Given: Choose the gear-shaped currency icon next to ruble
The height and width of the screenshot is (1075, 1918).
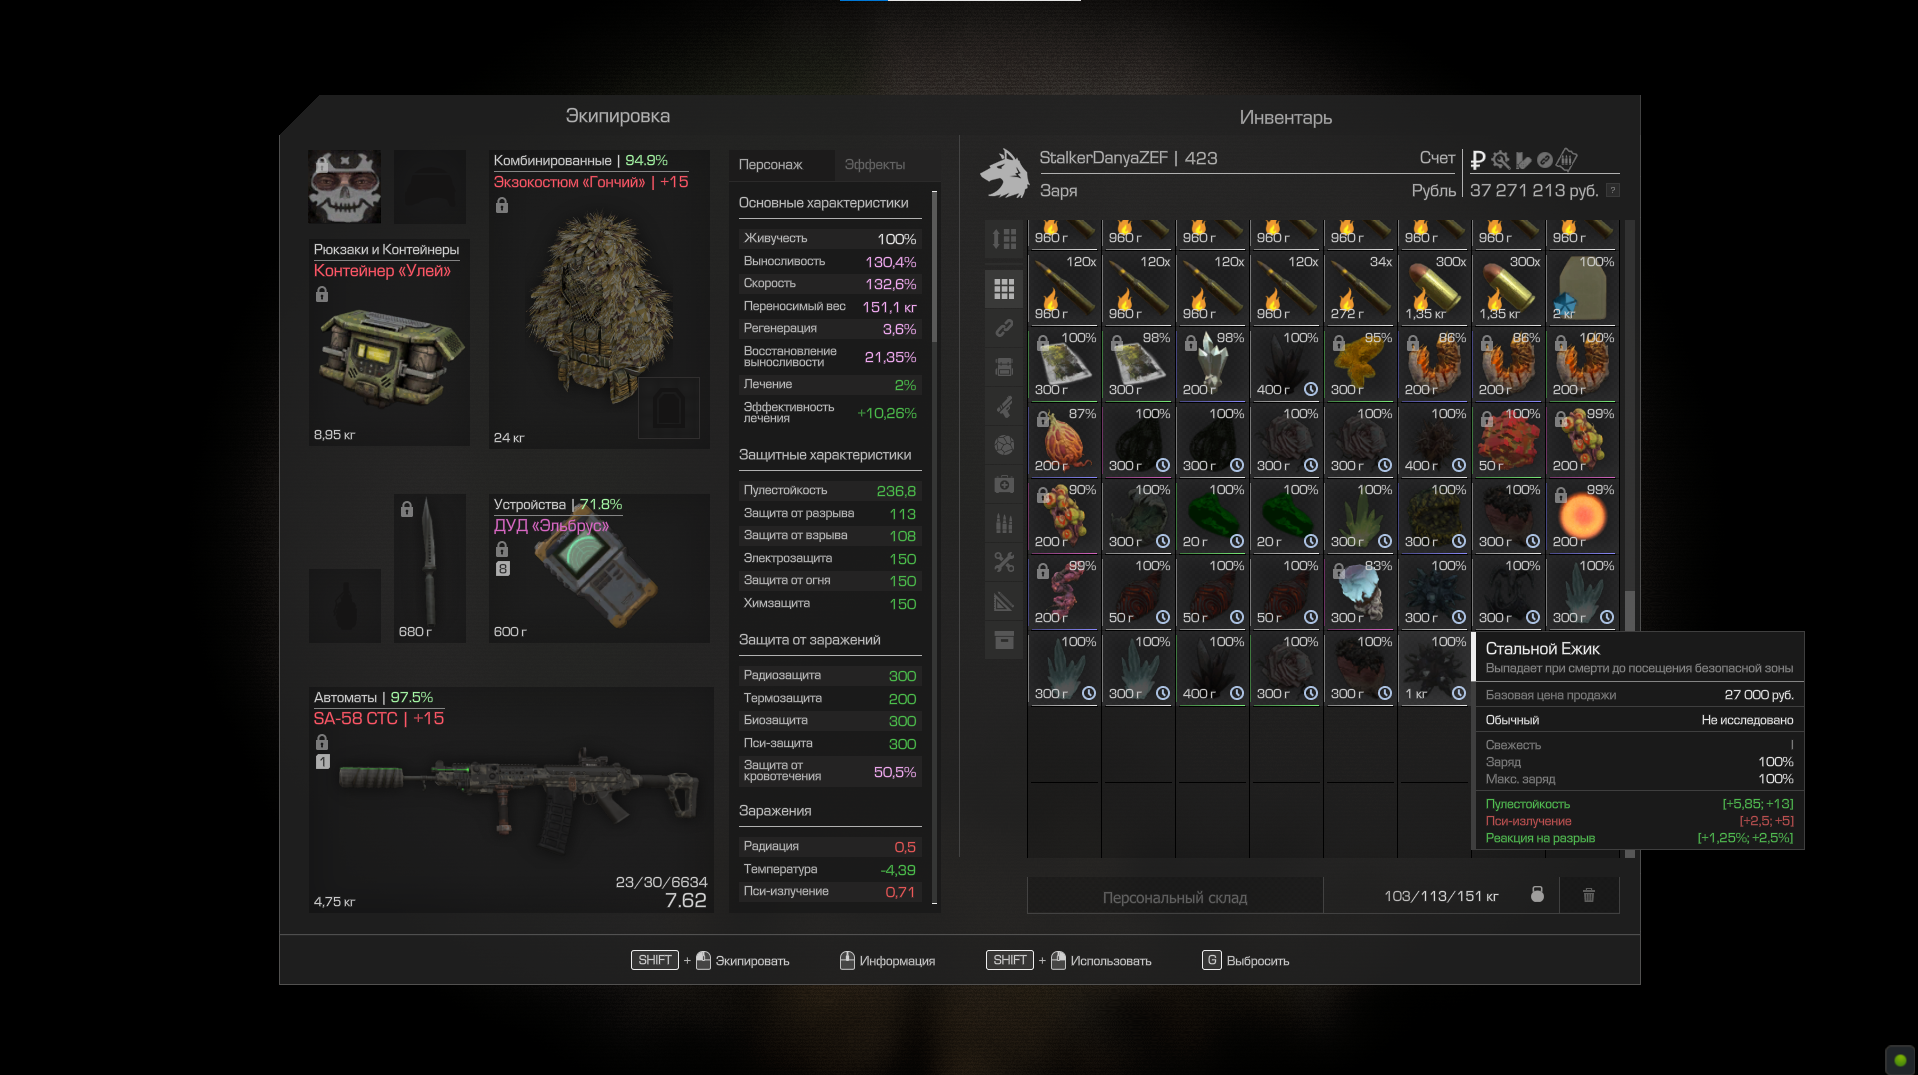Looking at the screenshot, I should pyautogui.click(x=1500, y=160).
